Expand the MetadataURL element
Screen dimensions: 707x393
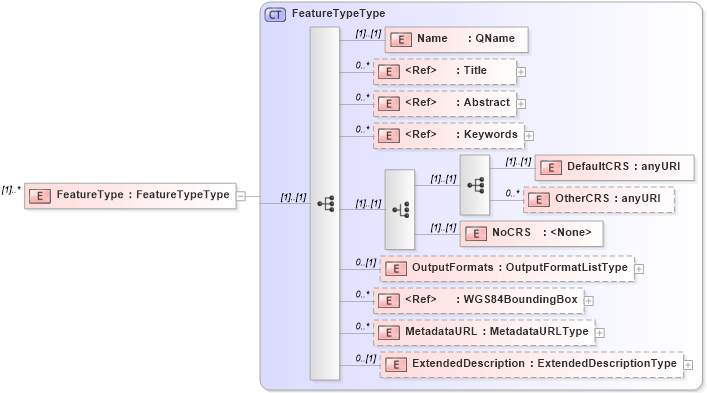point(599,333)
